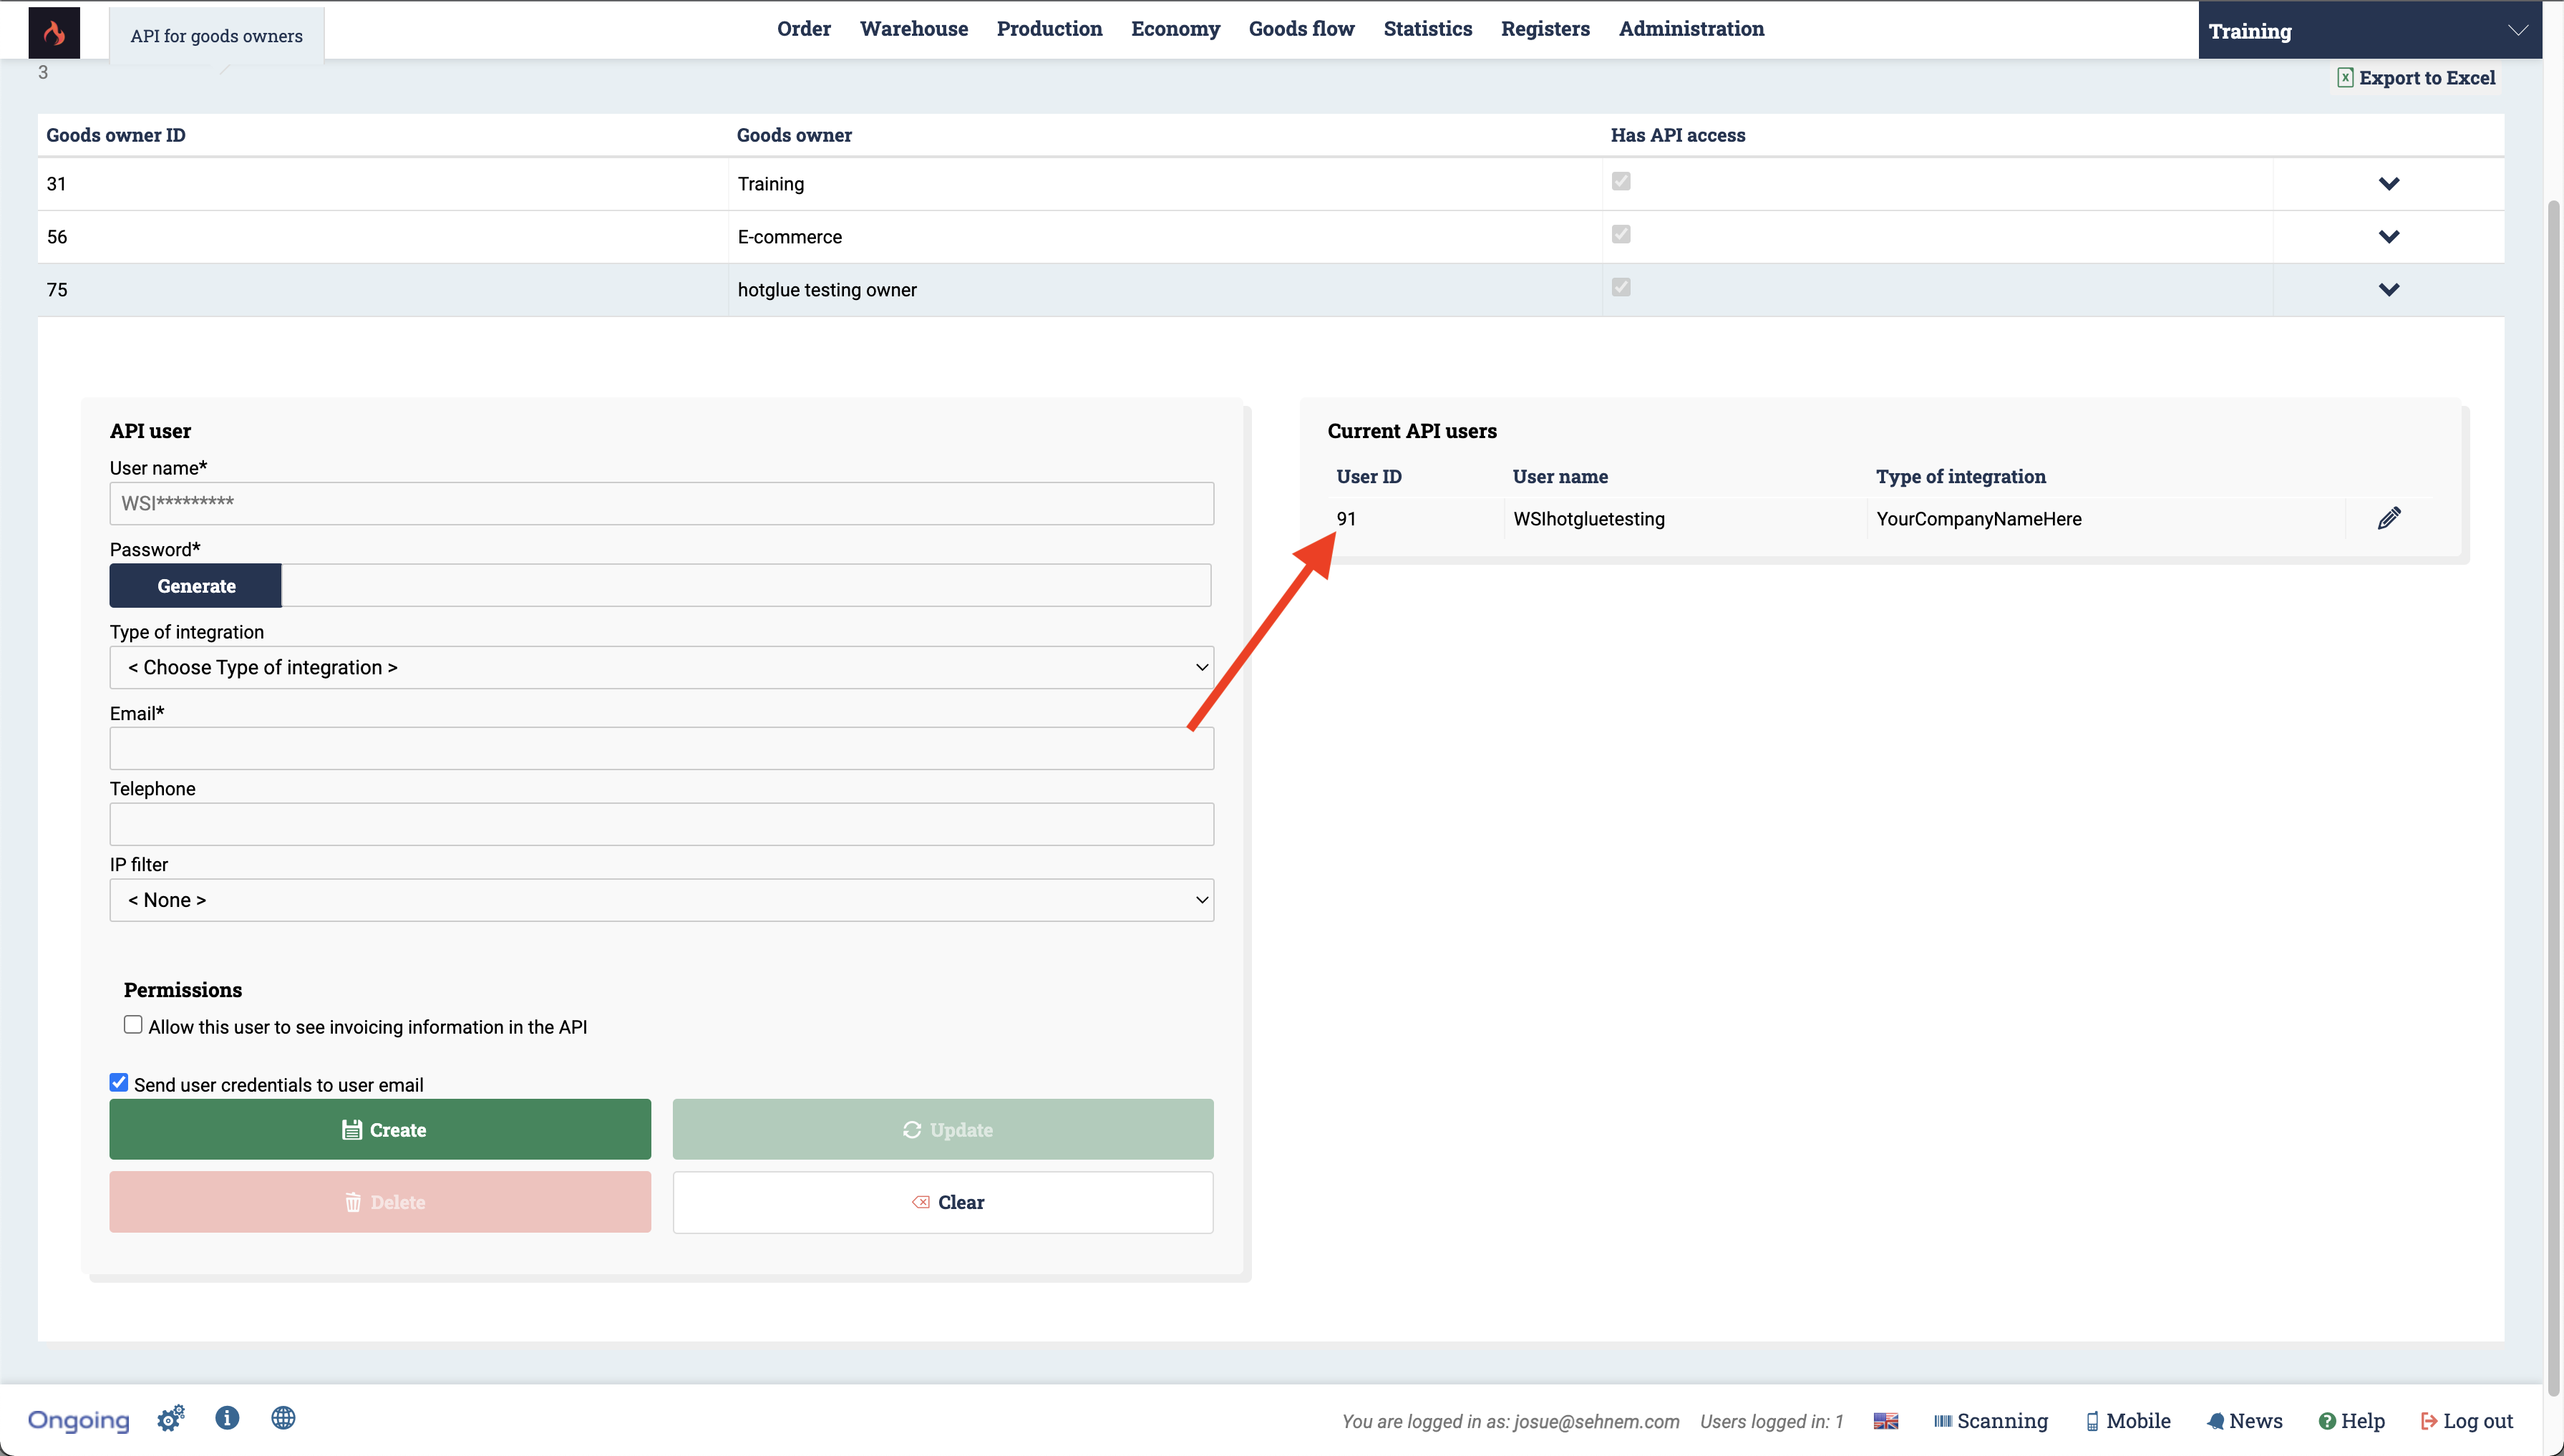Viewport: 2564px width, 1456px height.
Task: Open the IP filter dropdown
Action: click(x=661, y=900)
